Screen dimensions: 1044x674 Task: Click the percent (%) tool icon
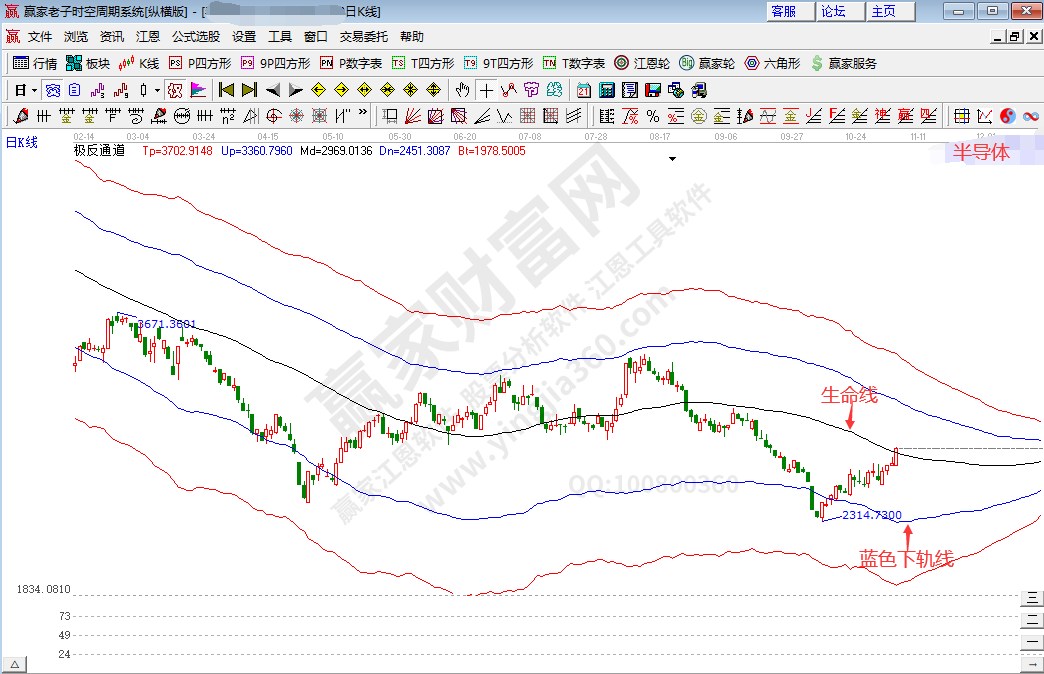[x=652, y=115]
